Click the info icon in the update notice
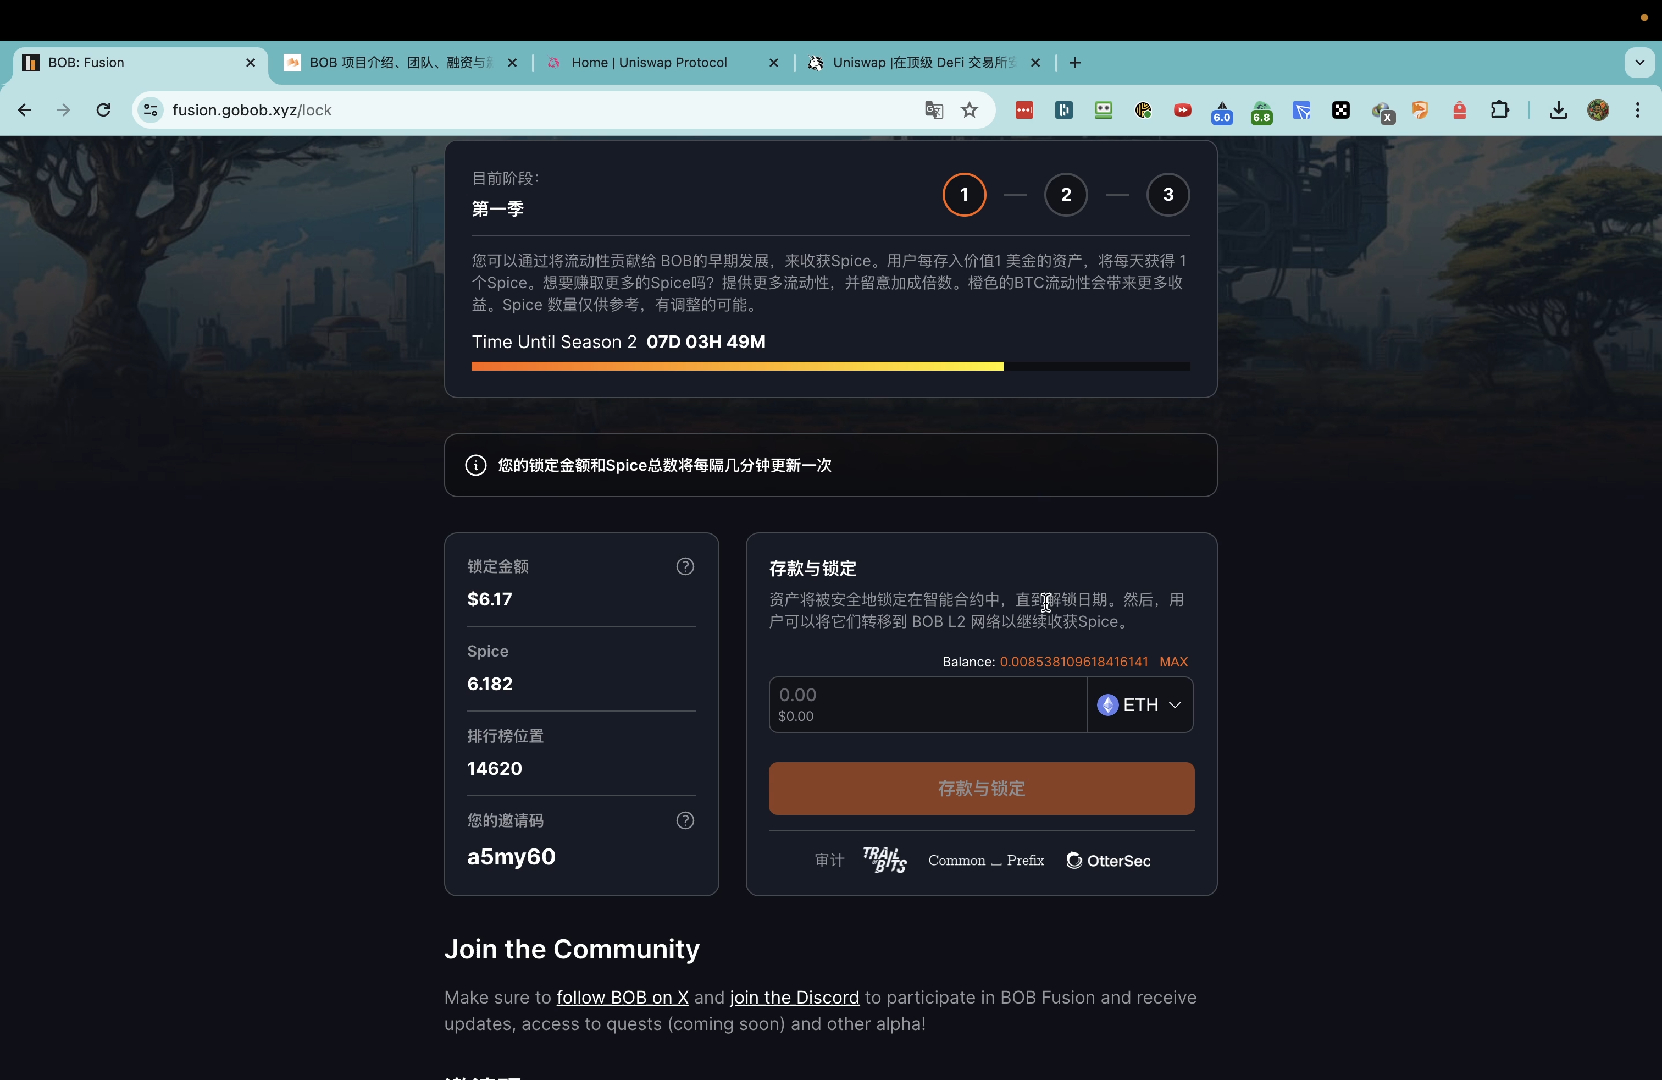Image resolution: width=1662 pixels, height=1080 pixels. 476,465
